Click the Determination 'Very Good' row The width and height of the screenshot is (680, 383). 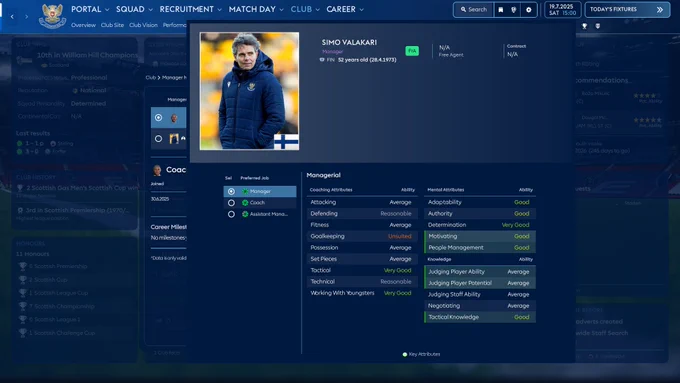pos(479,225)
